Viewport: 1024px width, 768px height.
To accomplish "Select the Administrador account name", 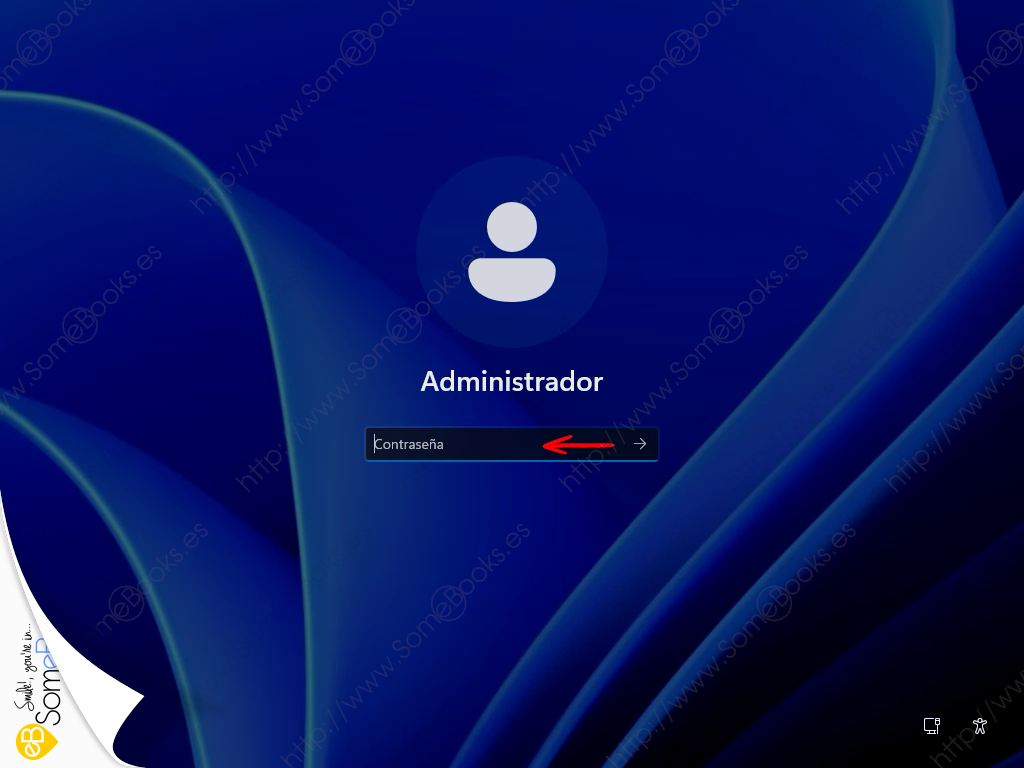I will (x=512, y=381).
